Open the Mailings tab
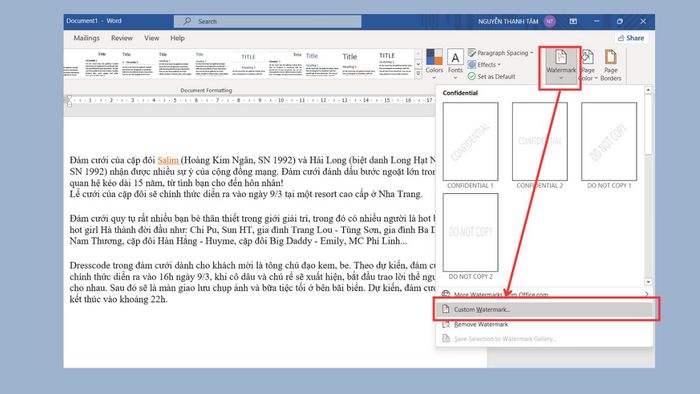Screen dimensions: 700x394 coord(87,38)
